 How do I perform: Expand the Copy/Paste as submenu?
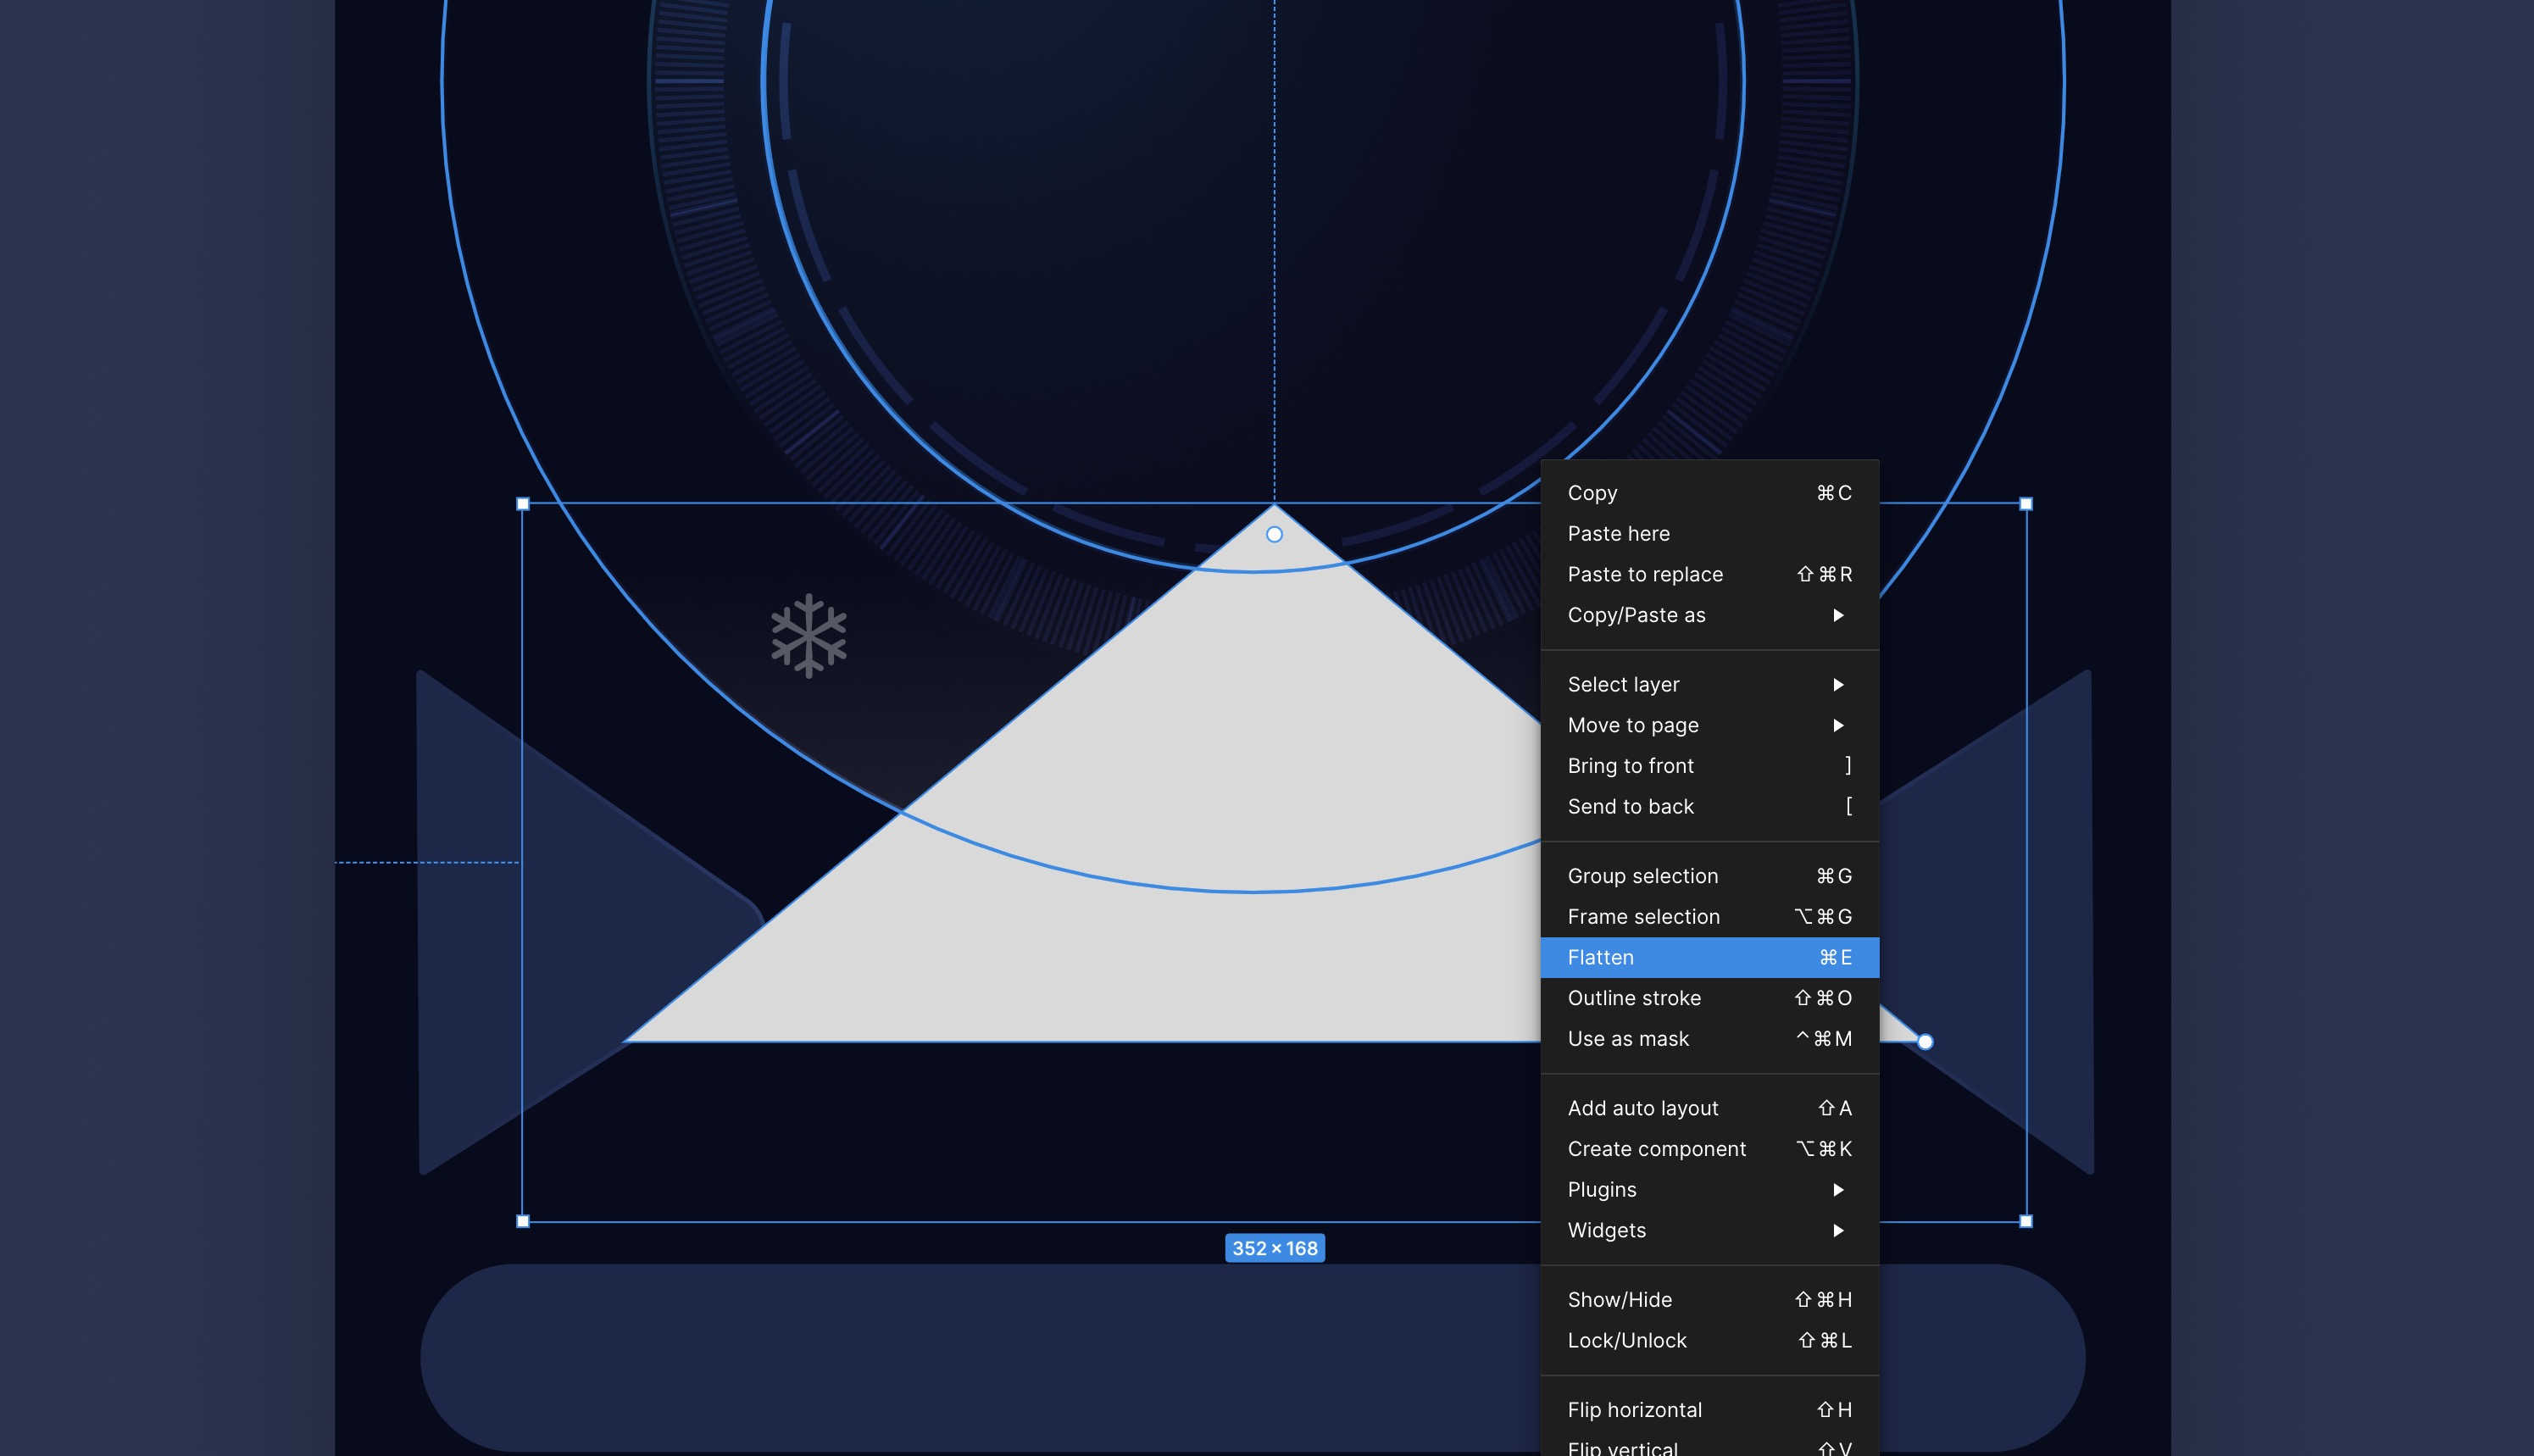pos(1638,615)
